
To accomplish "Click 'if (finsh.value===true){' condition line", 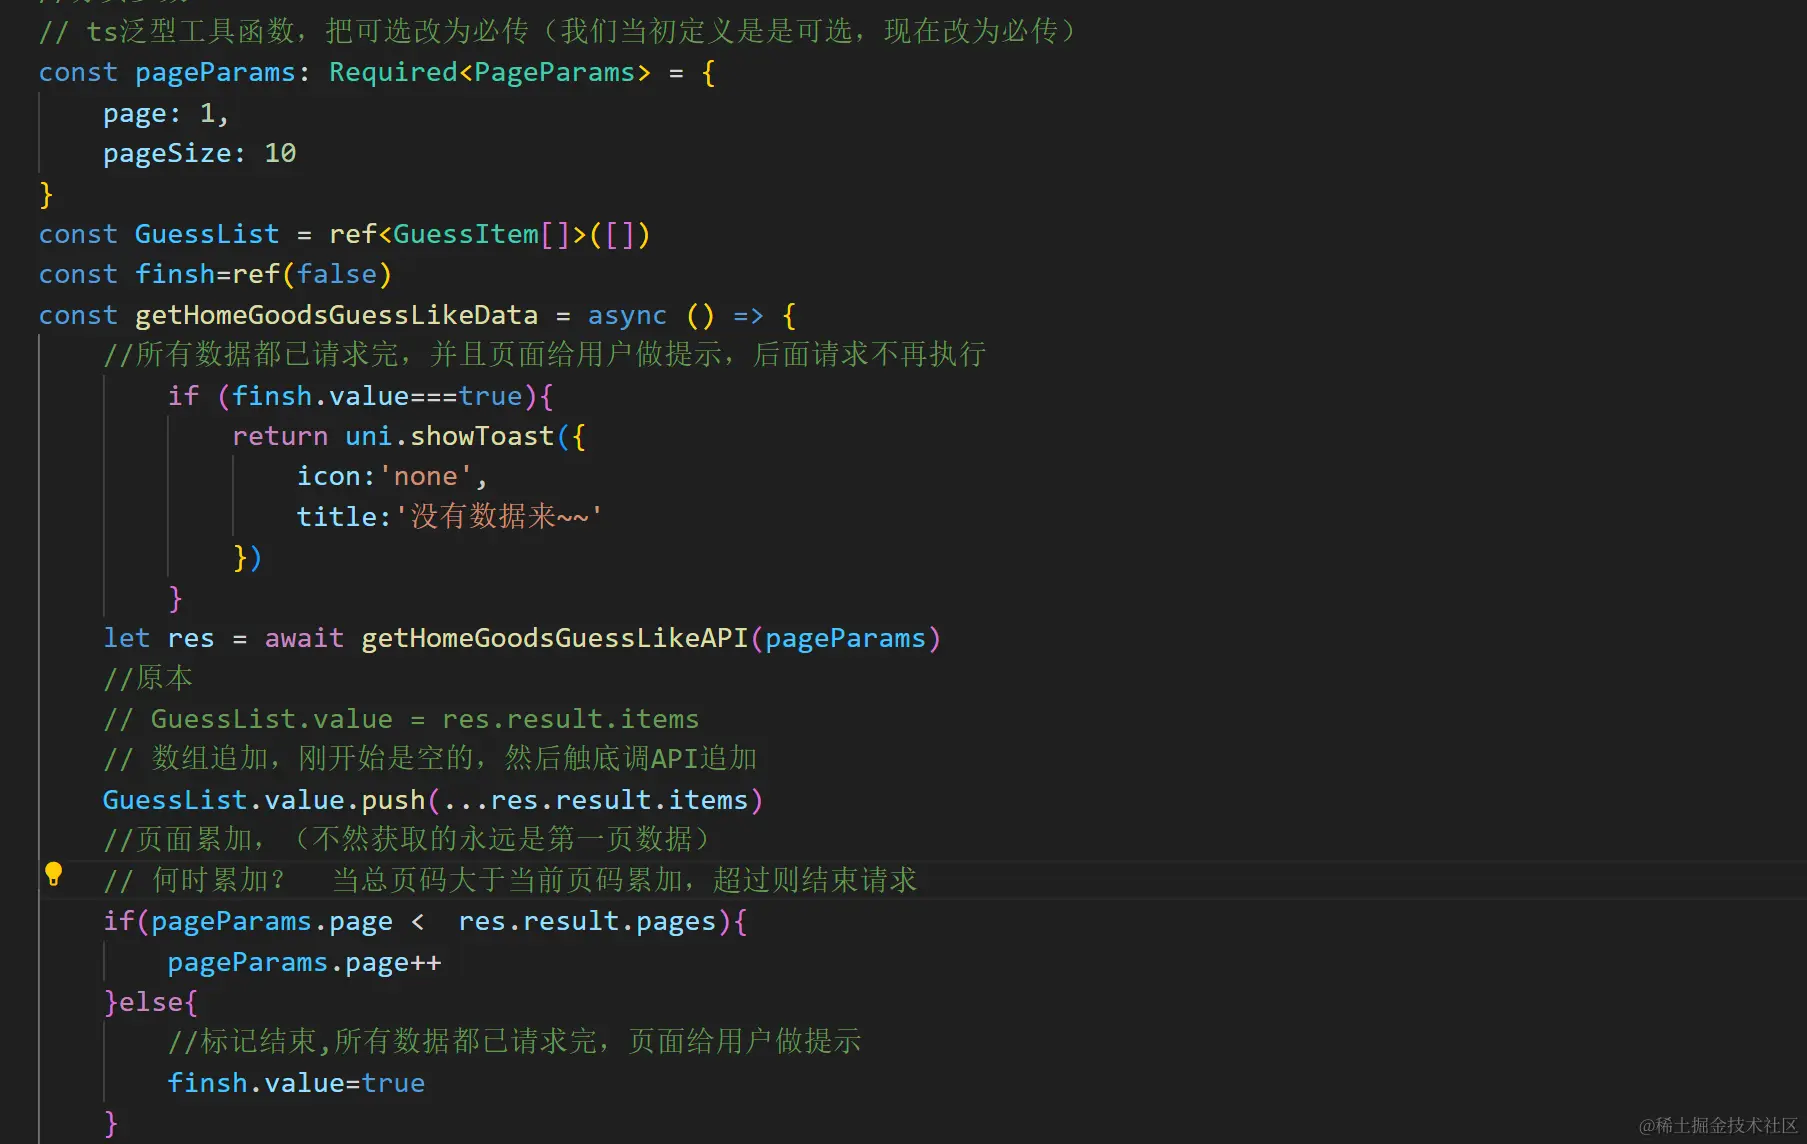I will [360, 396].
